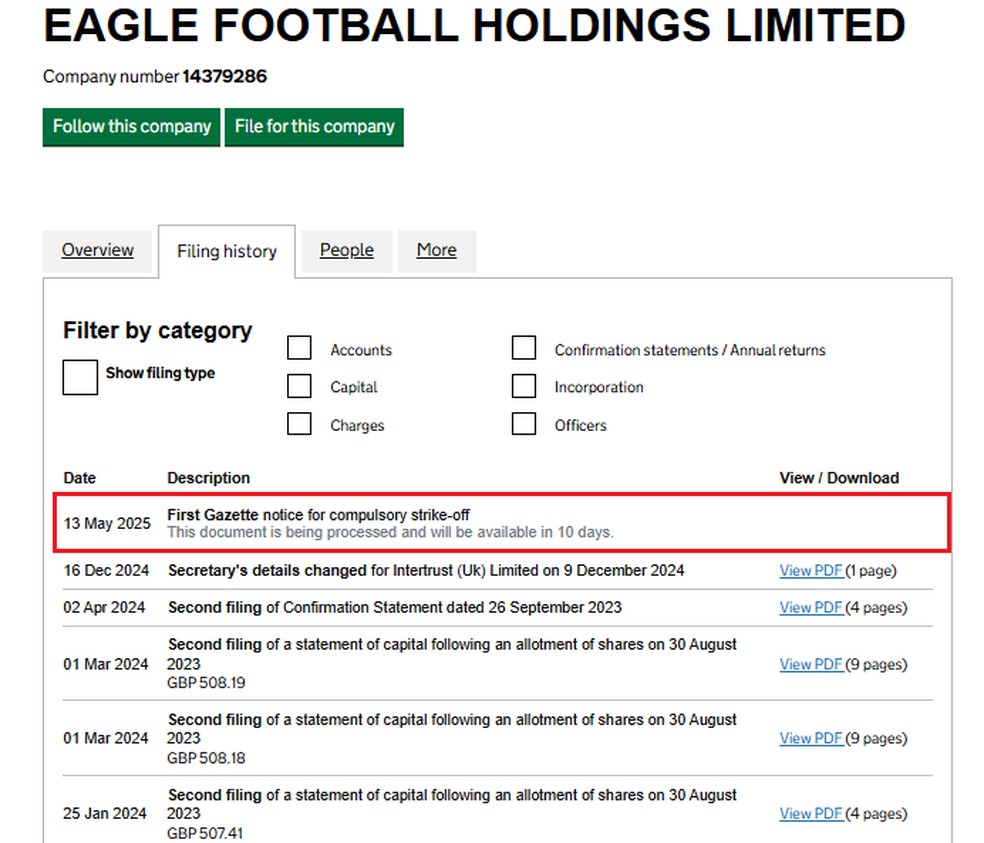Check the Incorporation category box

(524, 385)
